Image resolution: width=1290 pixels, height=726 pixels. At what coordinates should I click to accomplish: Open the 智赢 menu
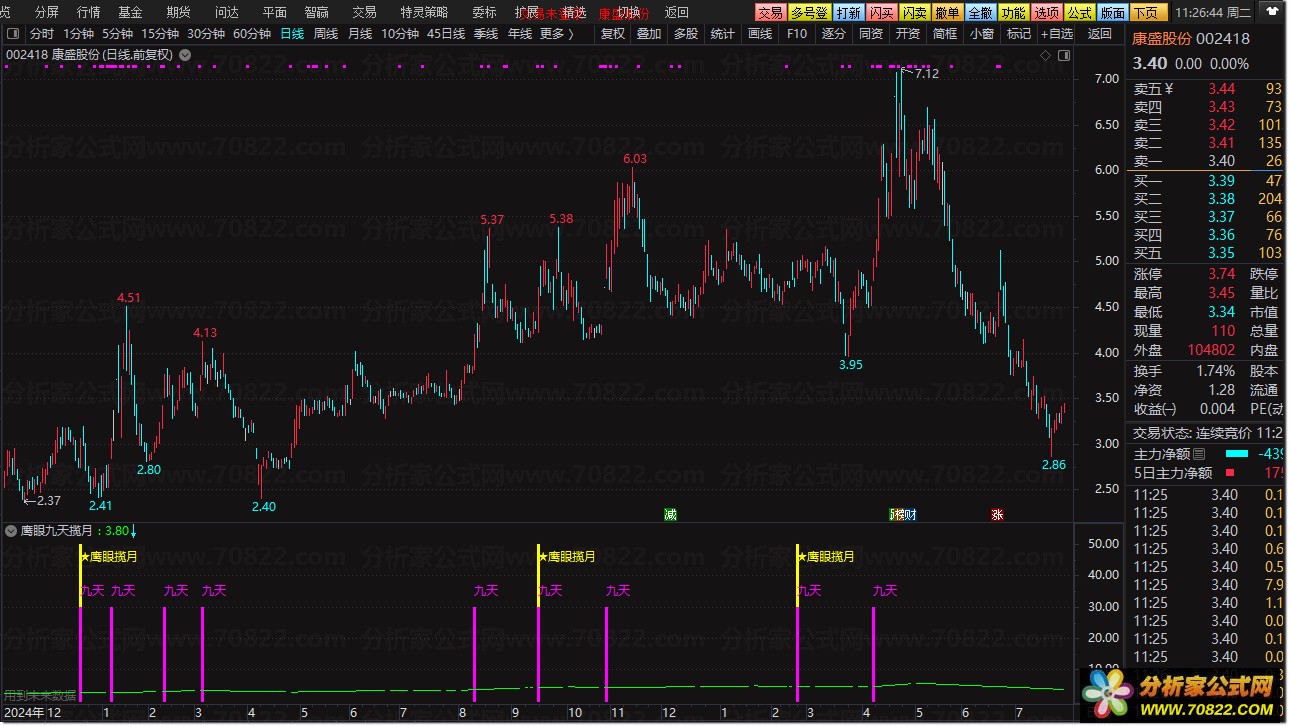[x=316, y=13]
